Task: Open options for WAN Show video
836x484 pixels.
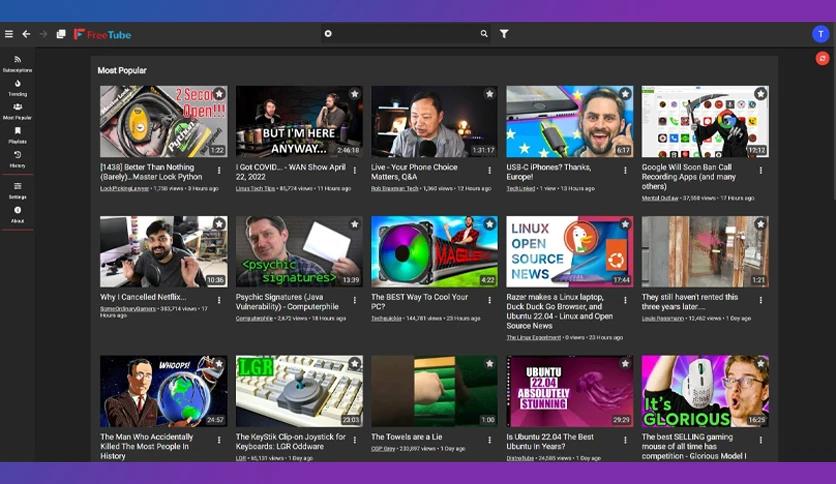Action: click(355, 171)
